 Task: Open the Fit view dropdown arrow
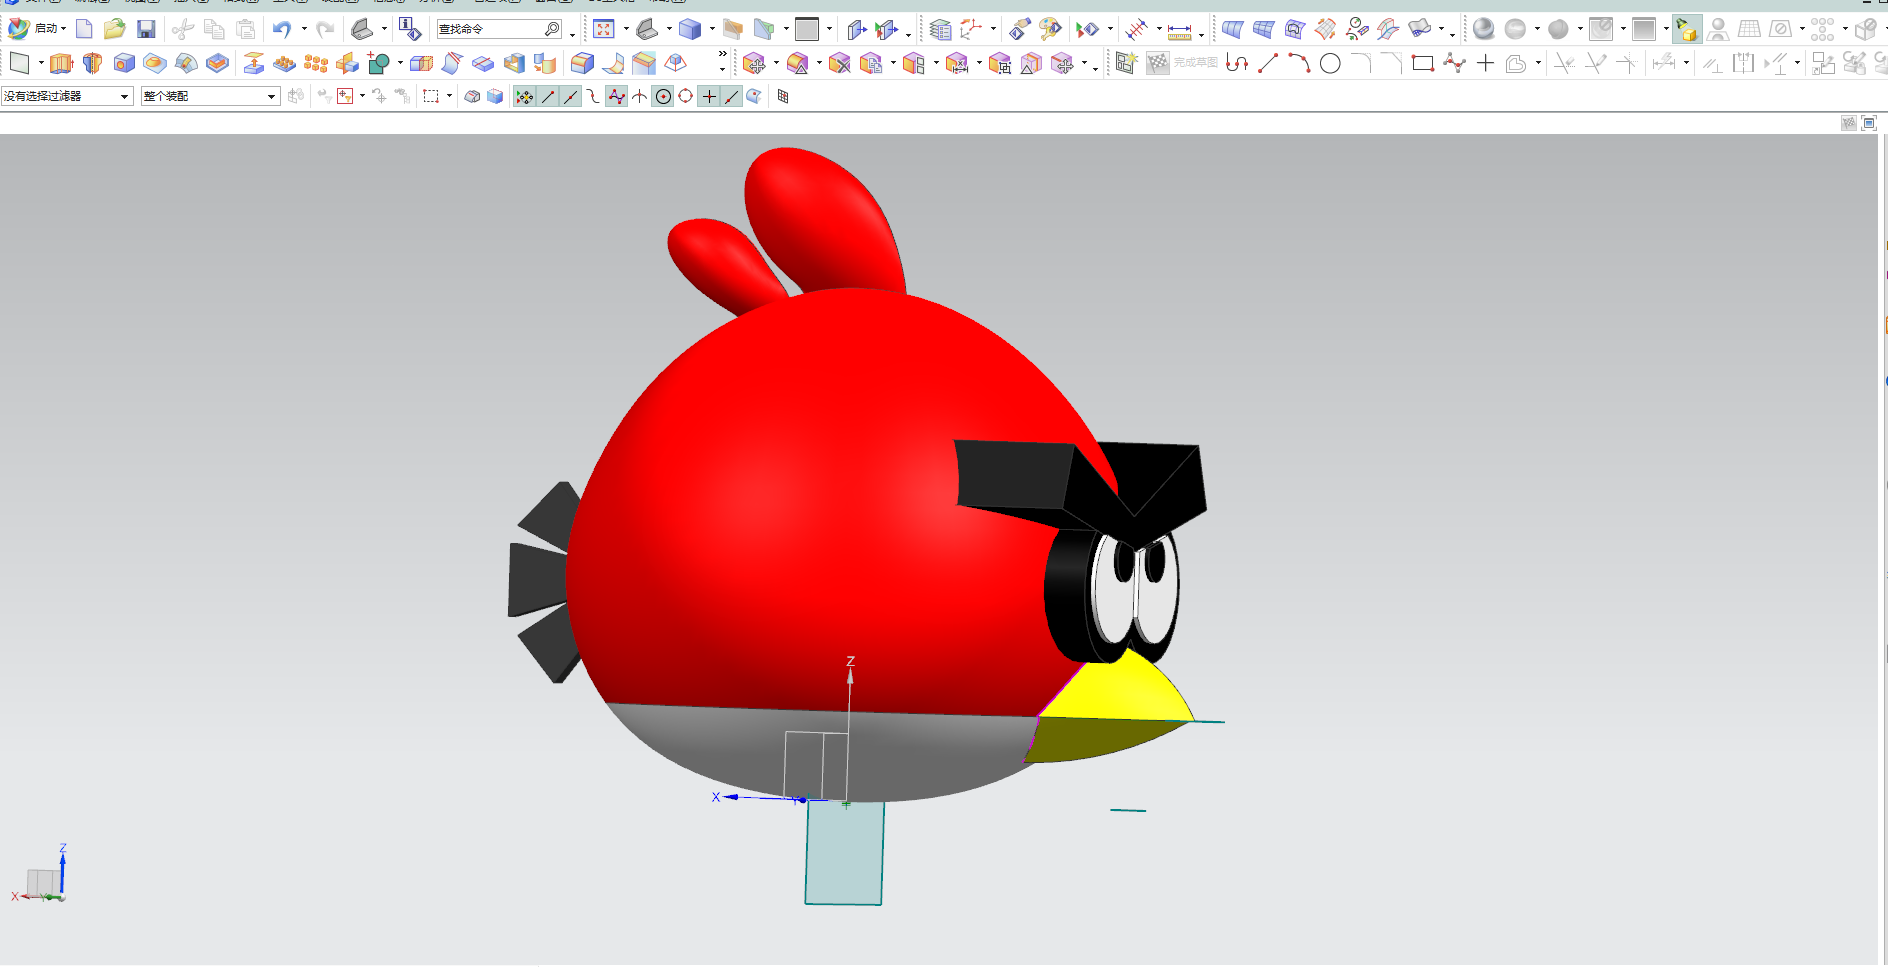(x=625, y=29)
